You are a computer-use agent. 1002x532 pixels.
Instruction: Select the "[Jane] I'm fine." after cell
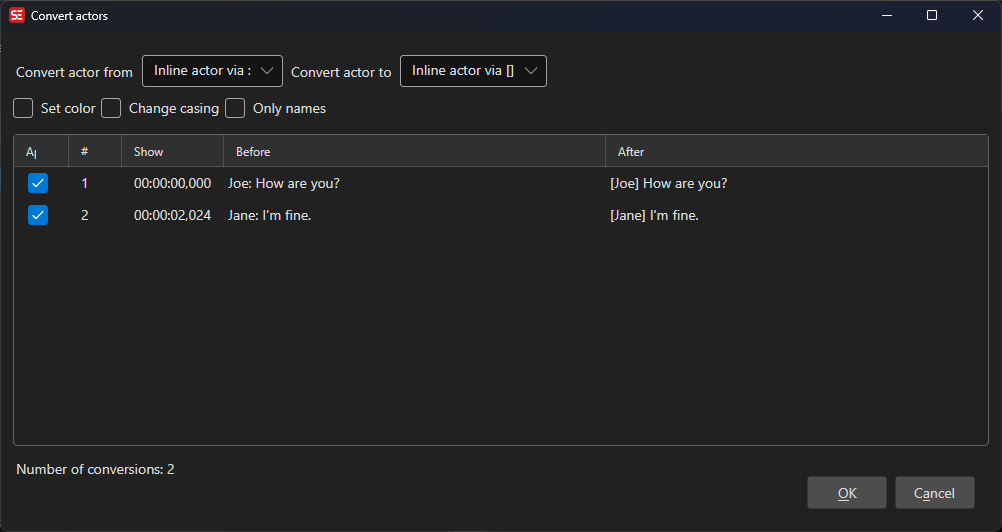(654, 215)
